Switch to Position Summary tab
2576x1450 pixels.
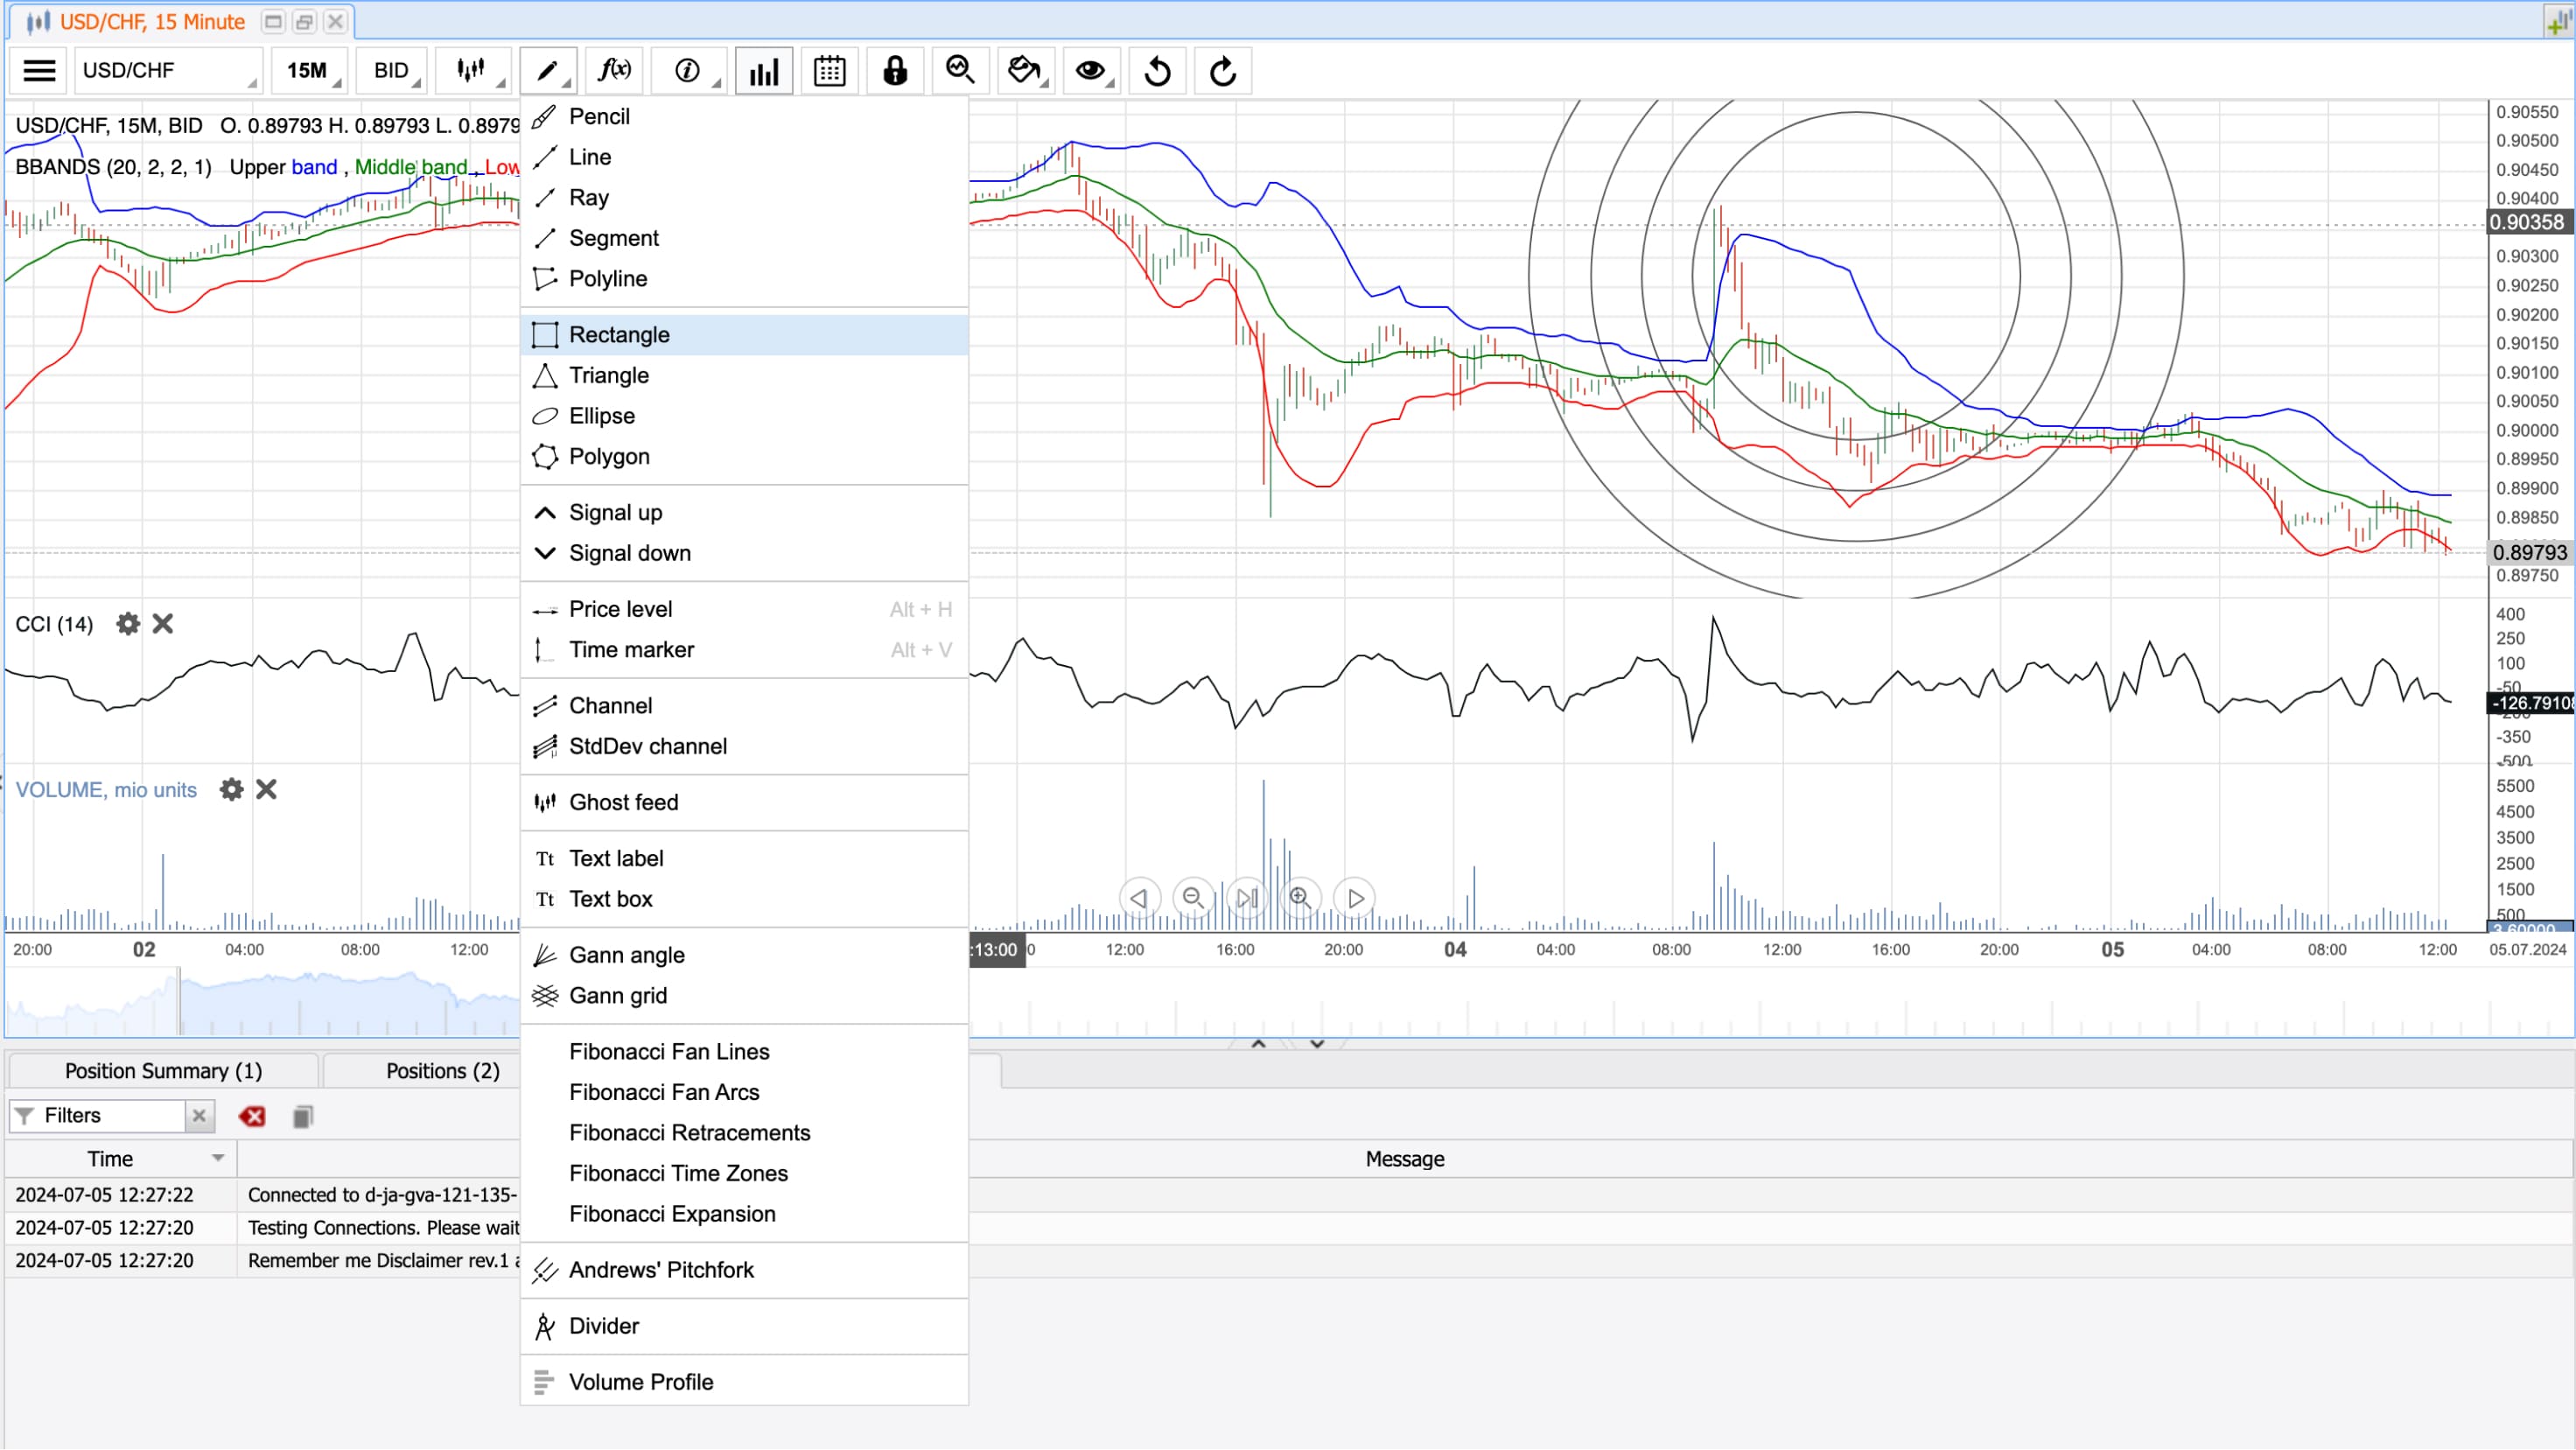pyautogui.click(x=163, y=1071)
